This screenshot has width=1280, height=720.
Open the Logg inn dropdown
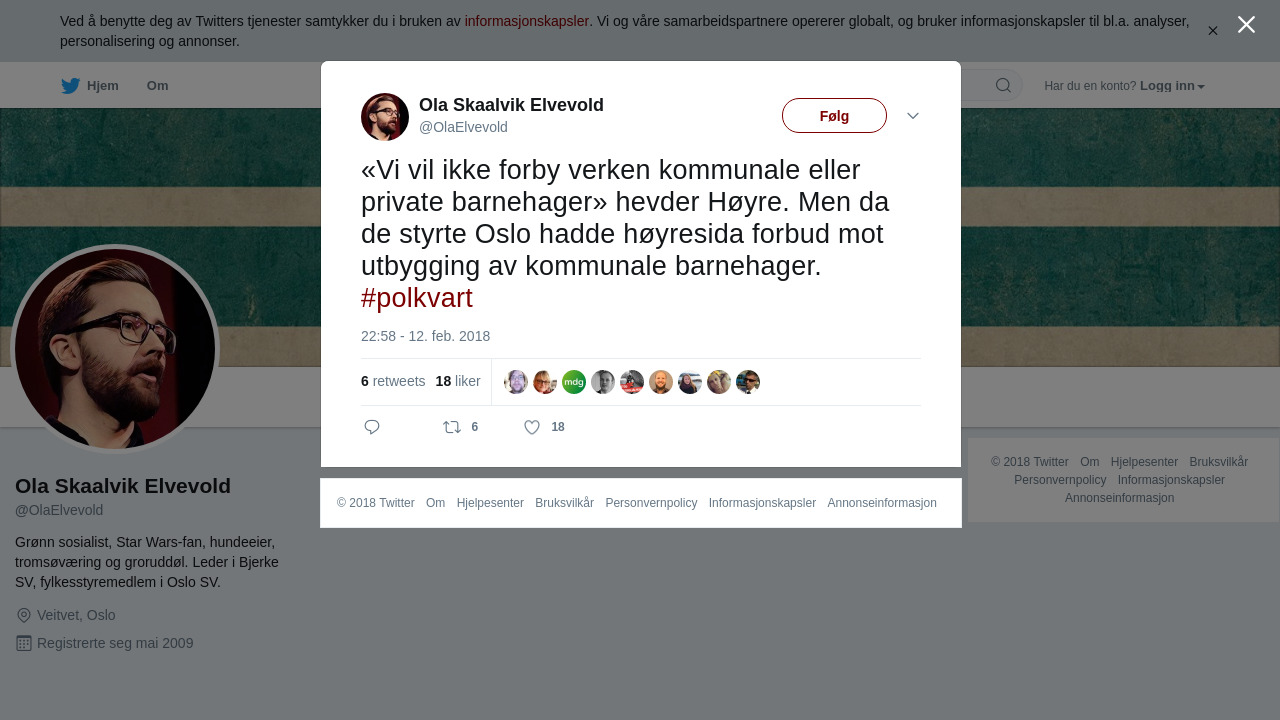[x=1172, y=86]
